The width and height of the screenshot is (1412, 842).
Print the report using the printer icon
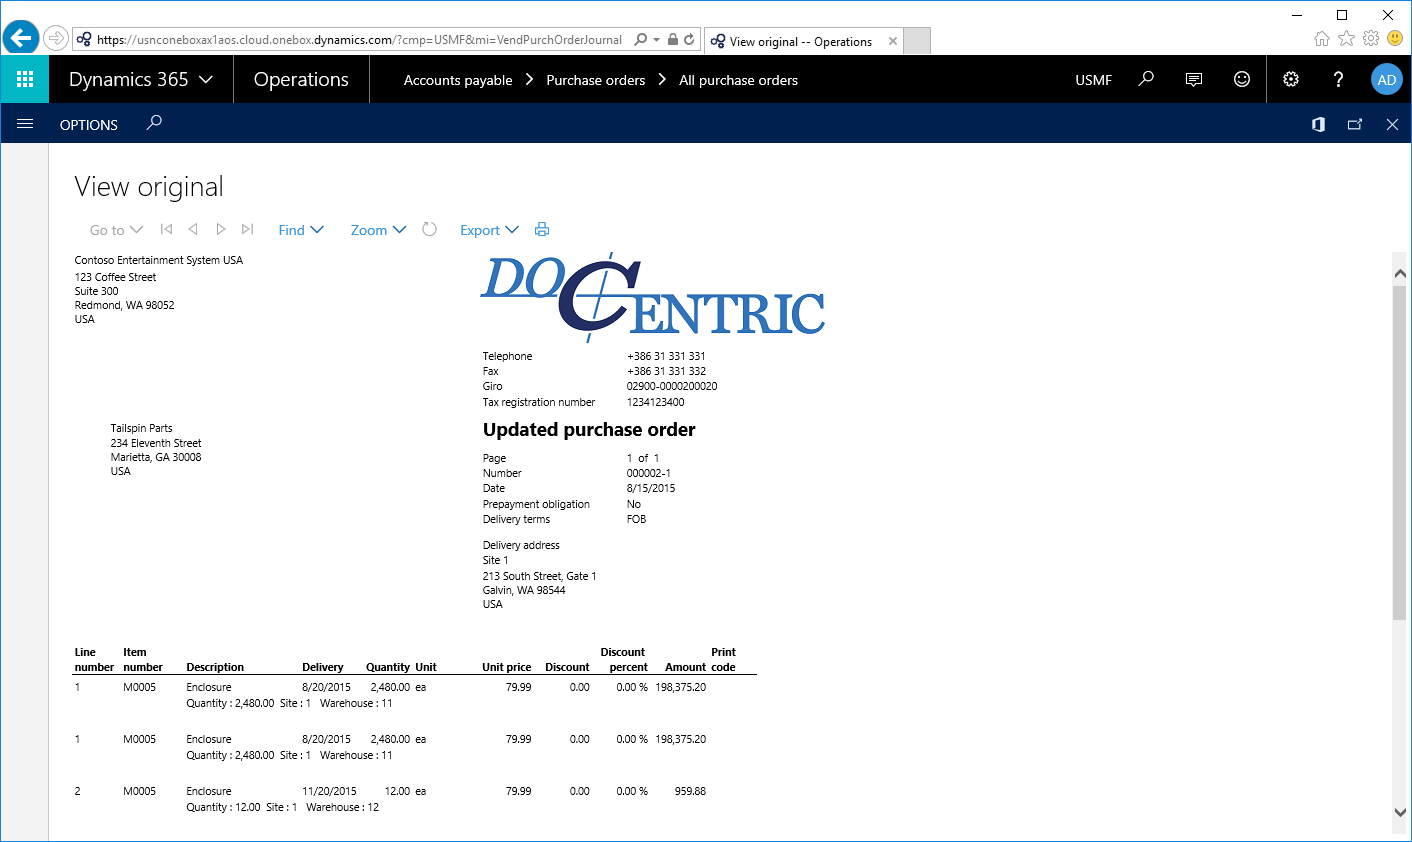pos(542,229)
